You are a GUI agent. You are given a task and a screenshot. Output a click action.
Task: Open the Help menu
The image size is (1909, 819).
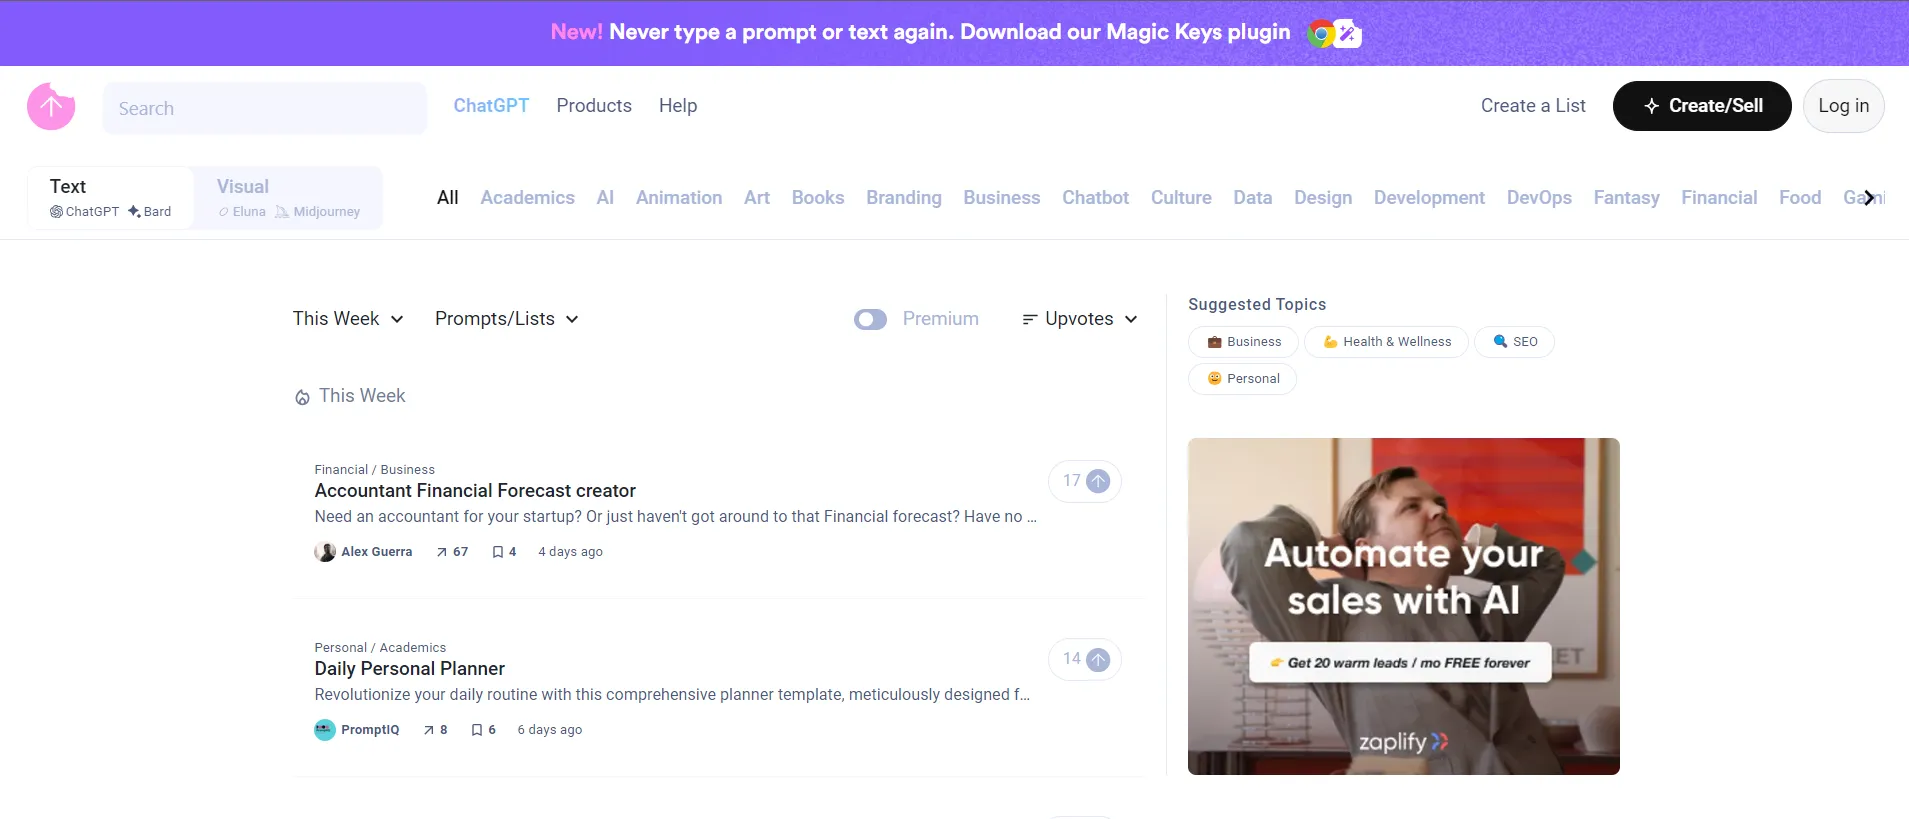(x=678, y=106)
